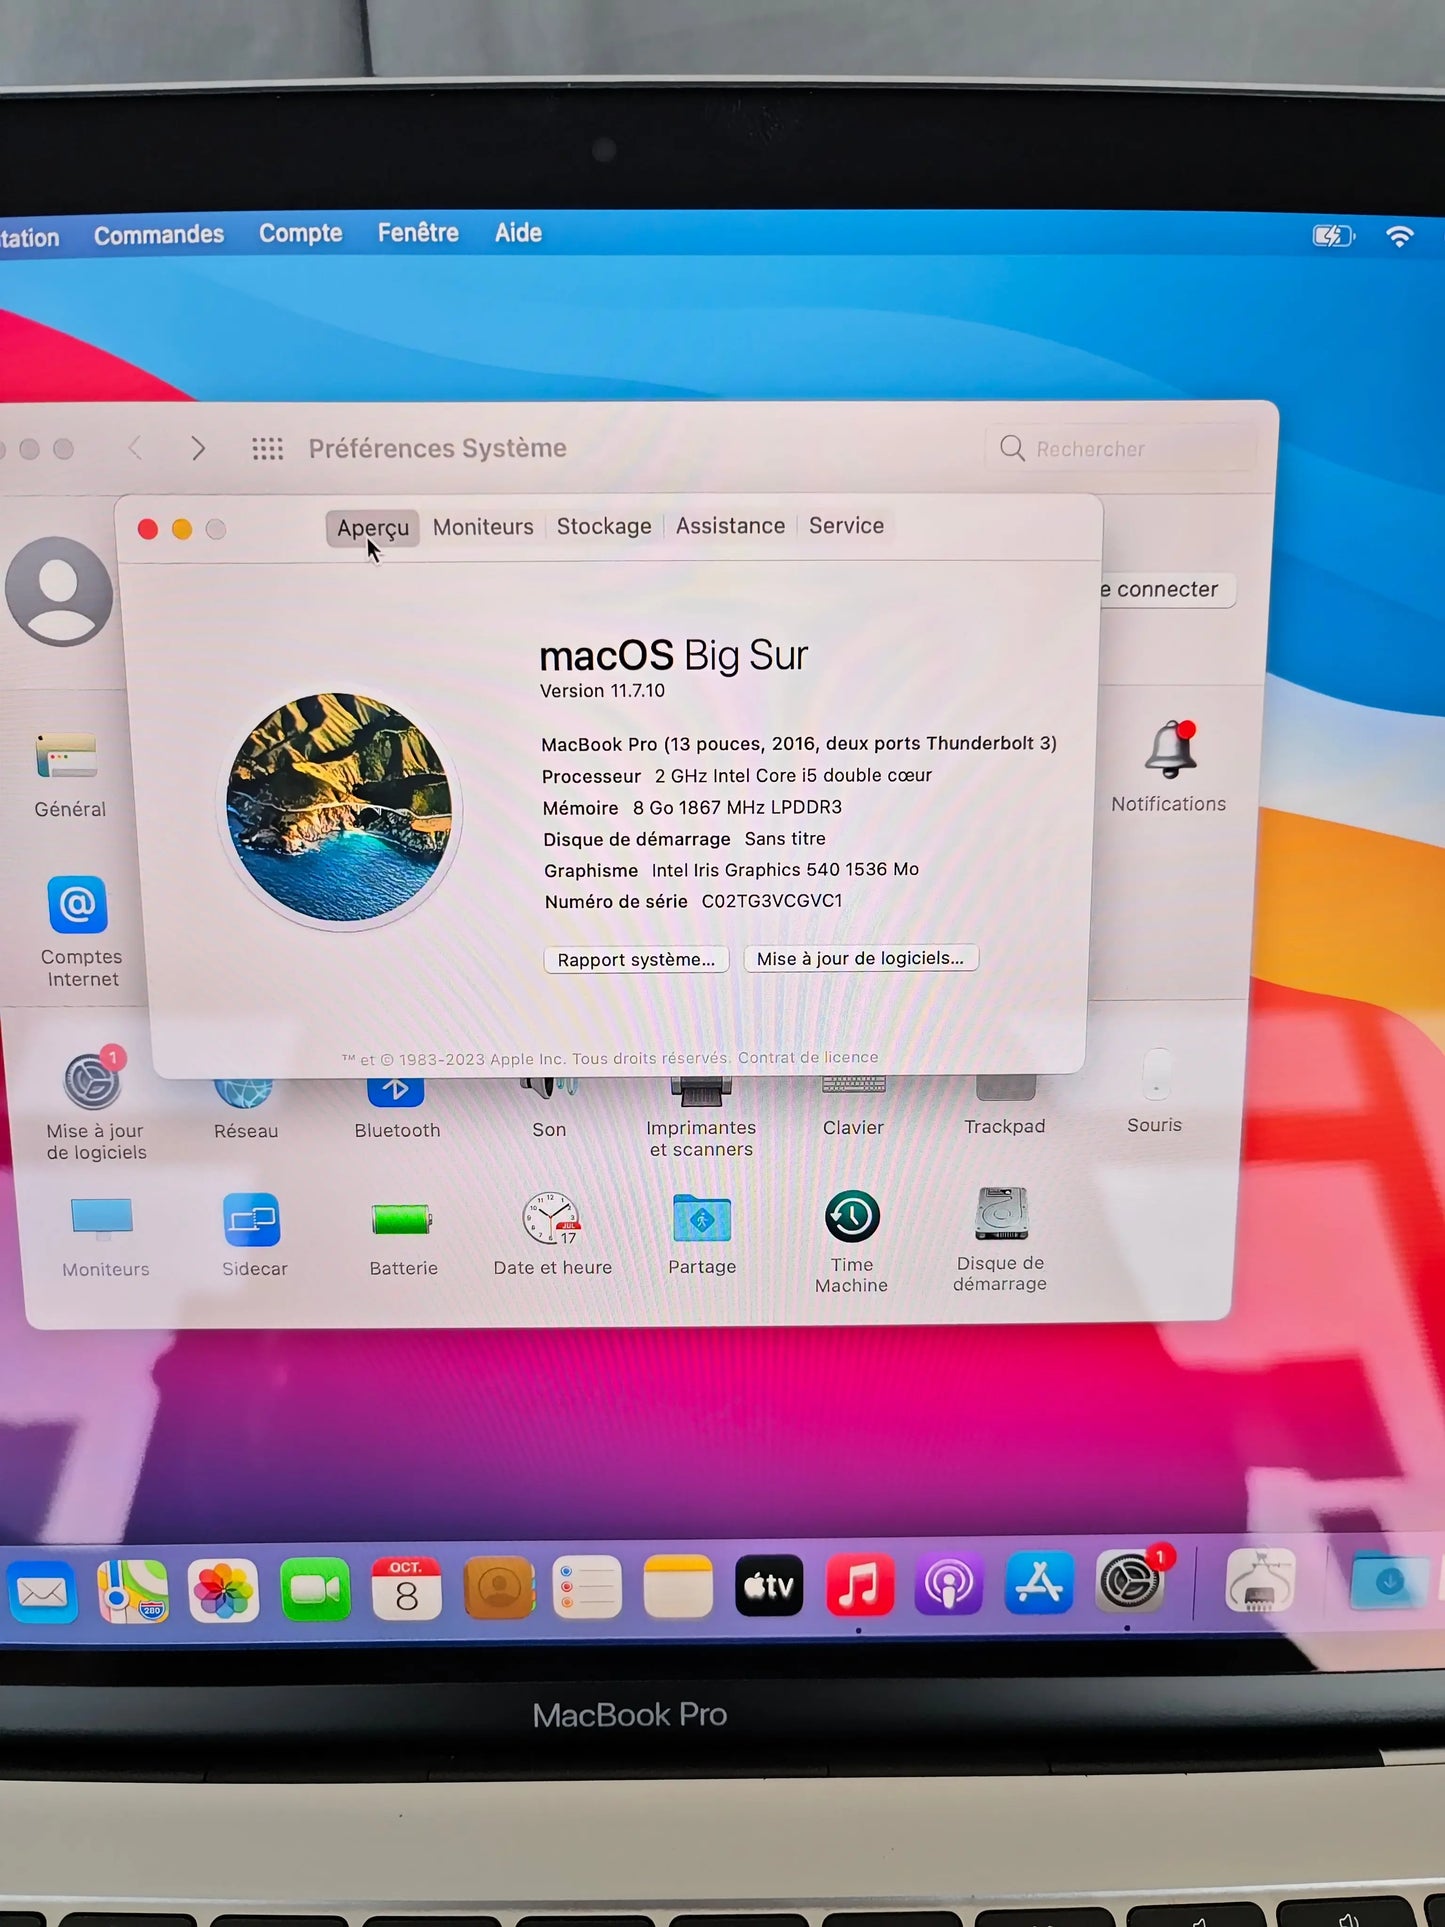This screenshot has width=1445, height=1927.
Task: Open Notifications preferences pane
Action: point(1169,750)
